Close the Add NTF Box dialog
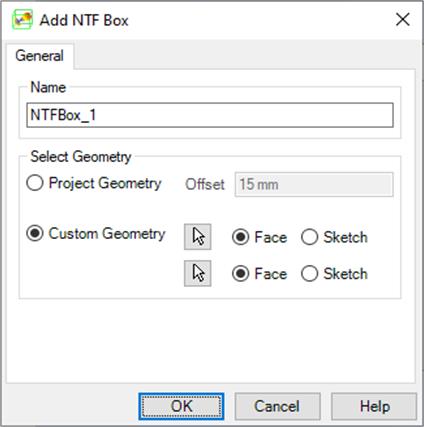Image resolution: width=424 pixels, height=427 pixels. pos(403,20)
